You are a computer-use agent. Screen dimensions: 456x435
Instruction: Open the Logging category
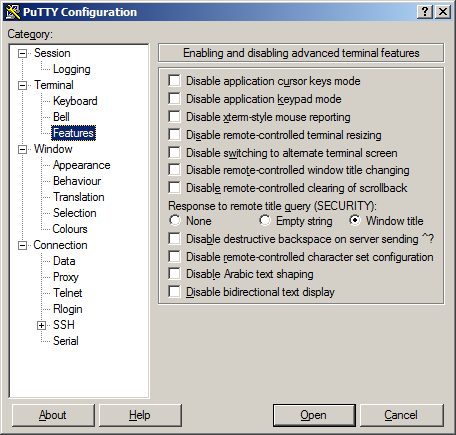(72, 69)
